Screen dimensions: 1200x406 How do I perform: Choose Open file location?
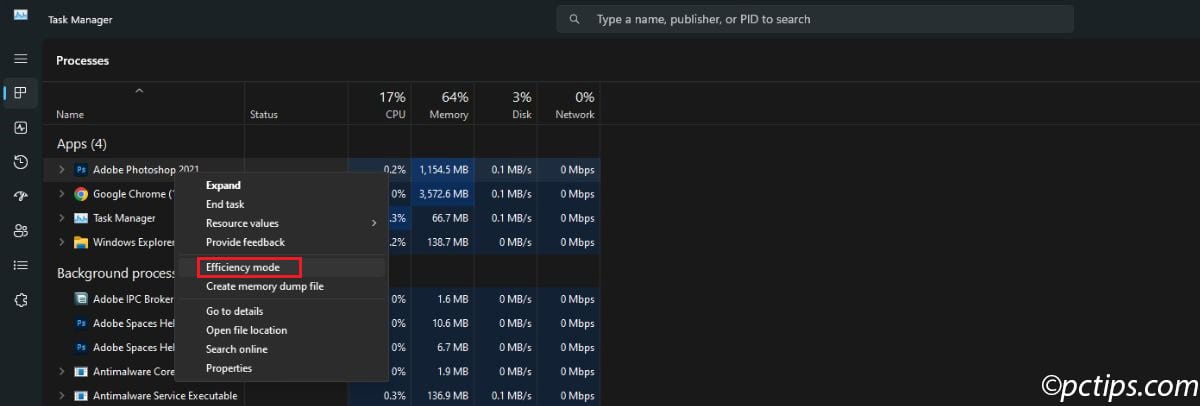coord(246,330)
